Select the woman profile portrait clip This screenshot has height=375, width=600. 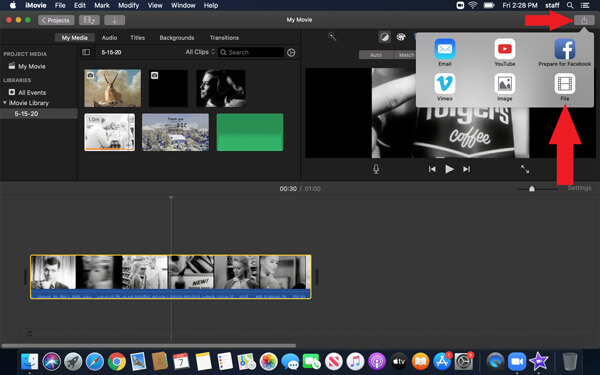[221, 88]
